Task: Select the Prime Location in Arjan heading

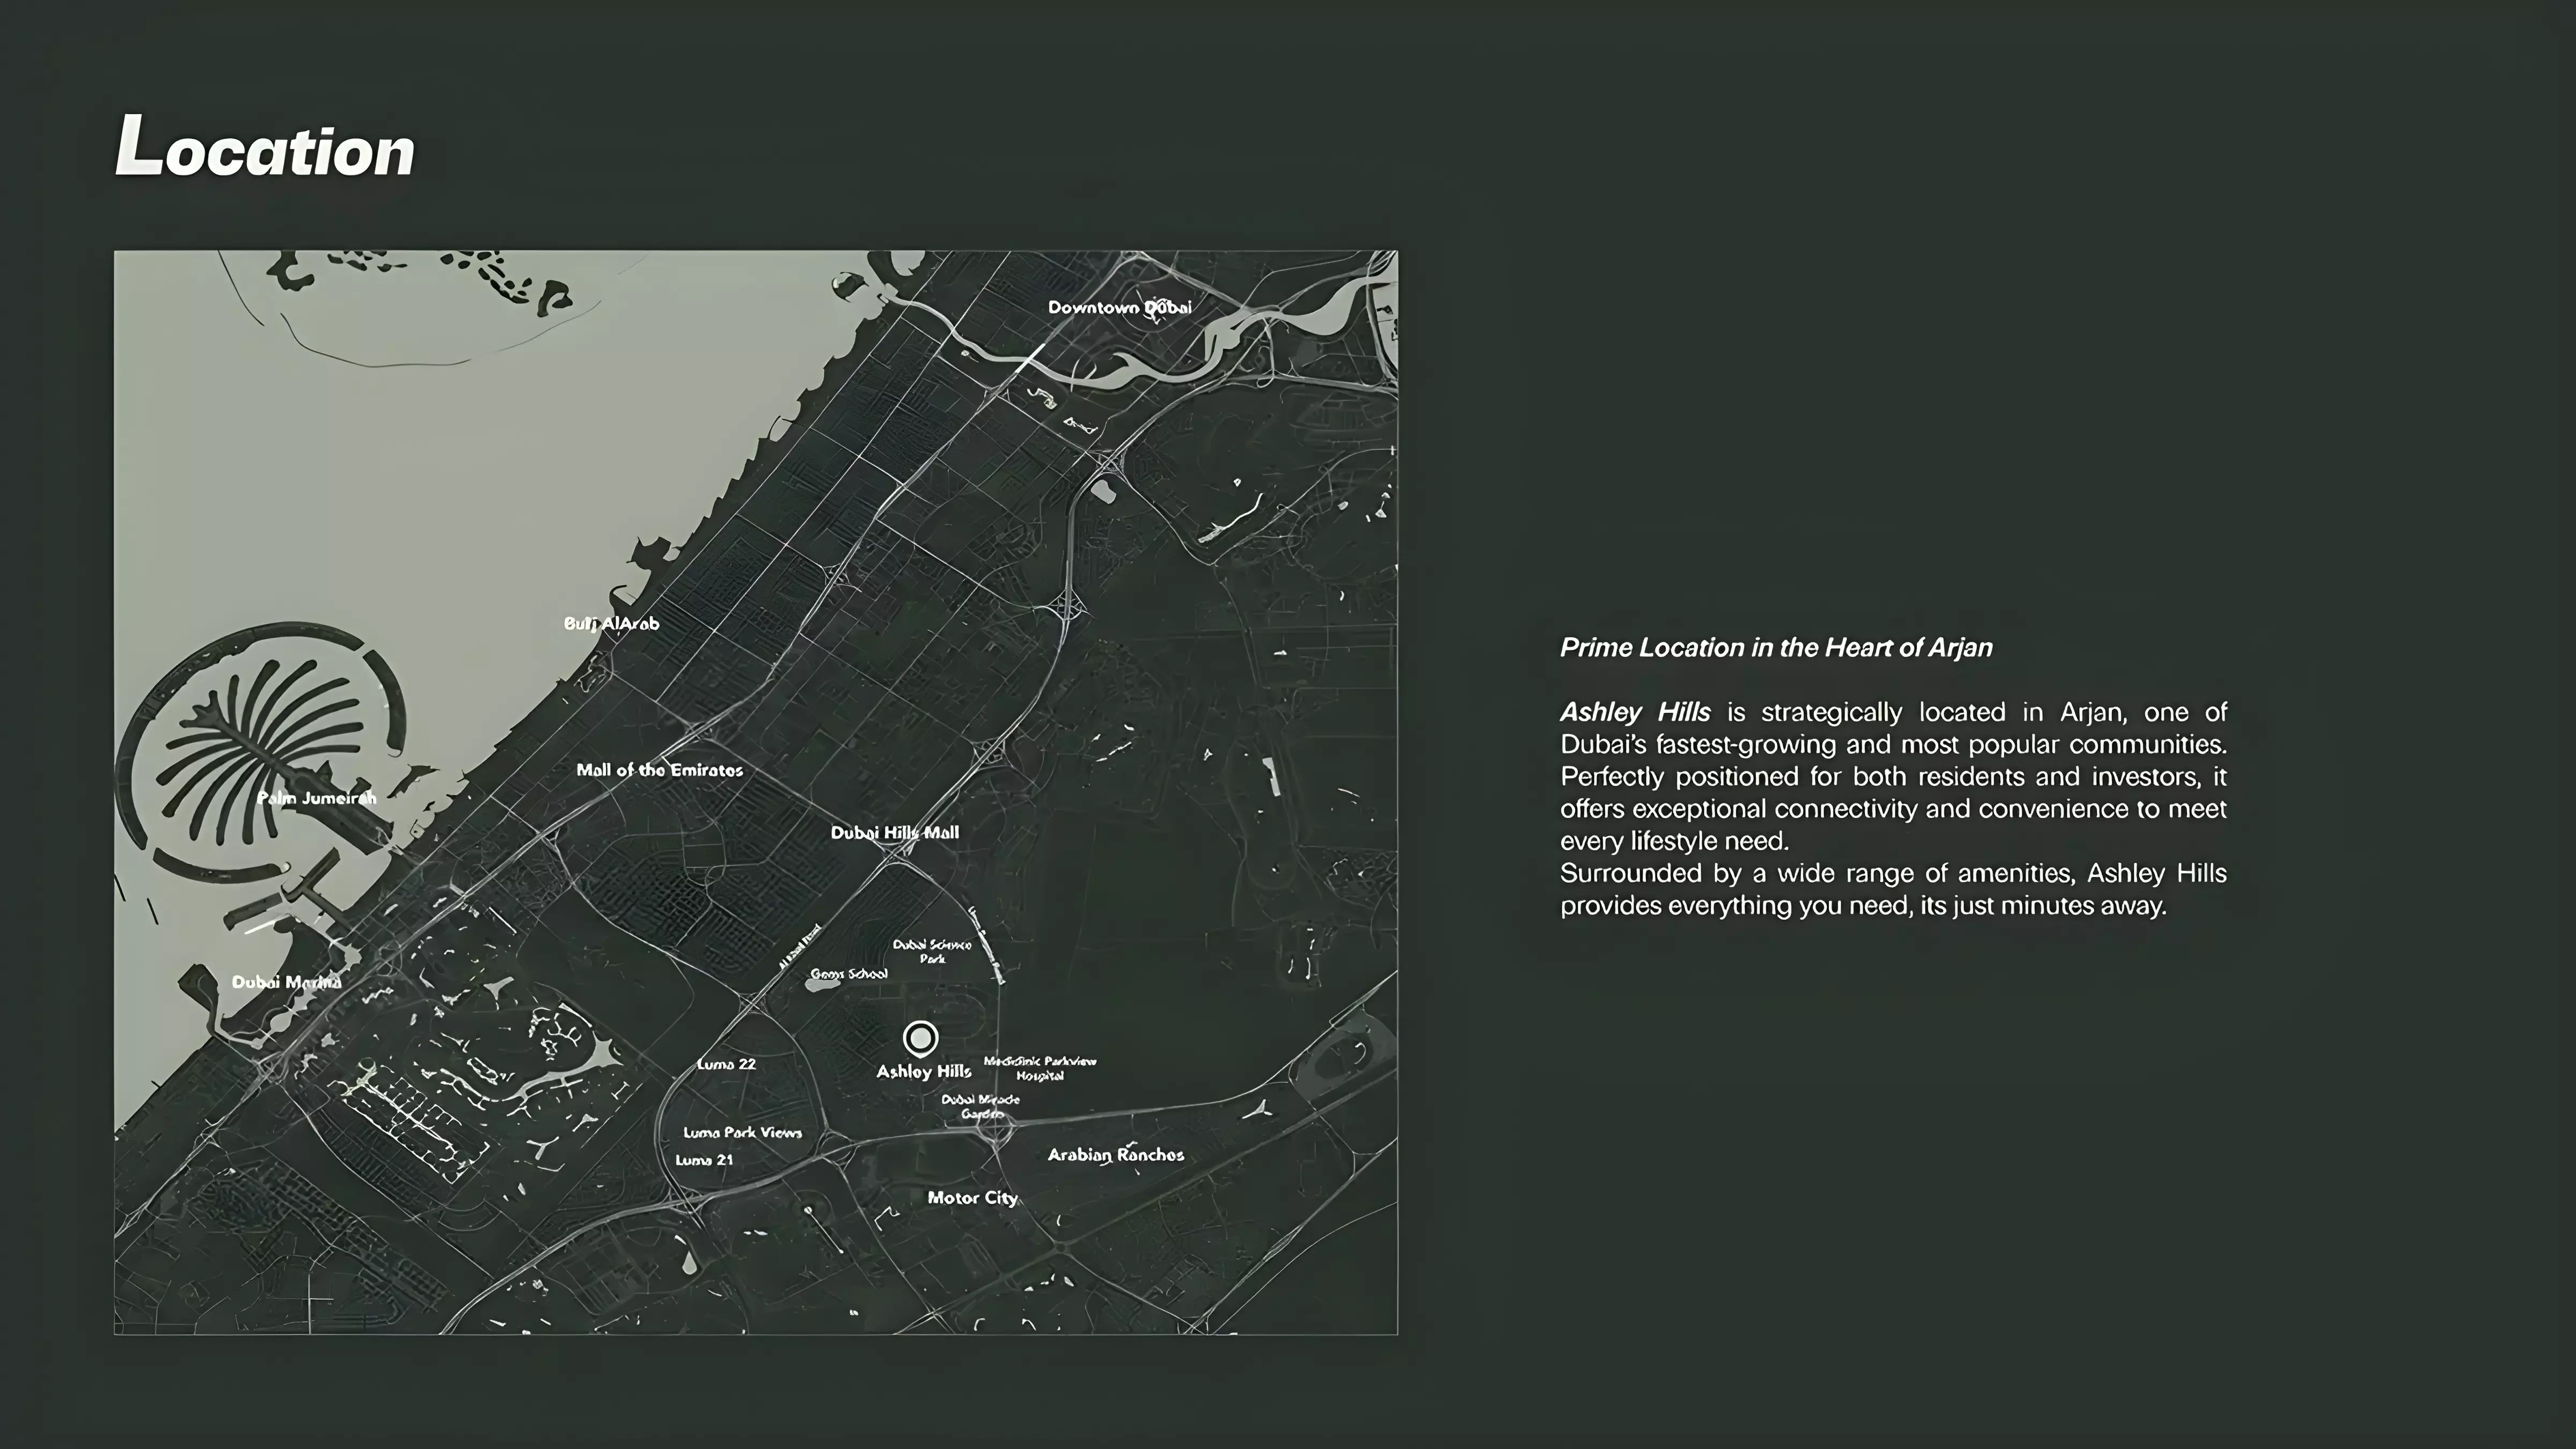Action: [x=1776, y=648]
